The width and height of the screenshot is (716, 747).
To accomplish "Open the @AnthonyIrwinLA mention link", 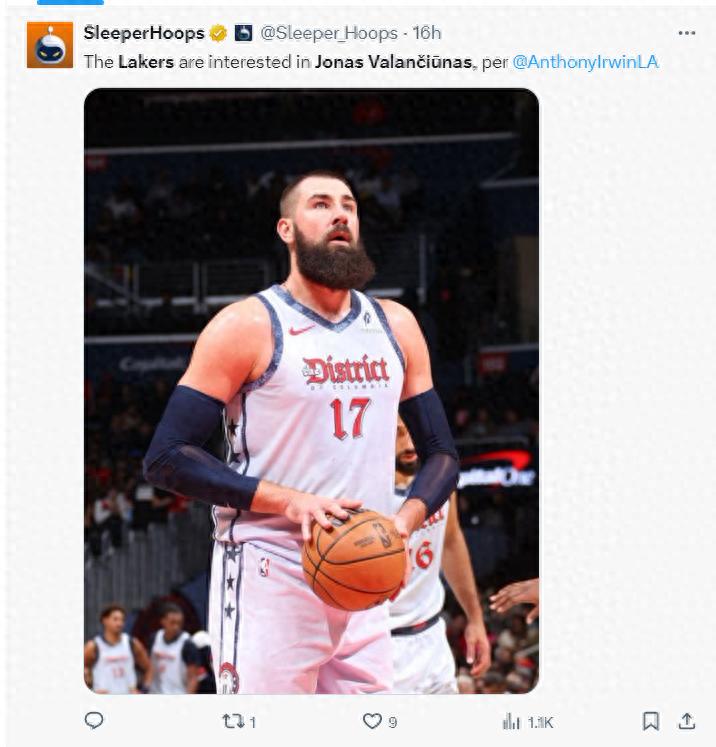I will 585,62.
